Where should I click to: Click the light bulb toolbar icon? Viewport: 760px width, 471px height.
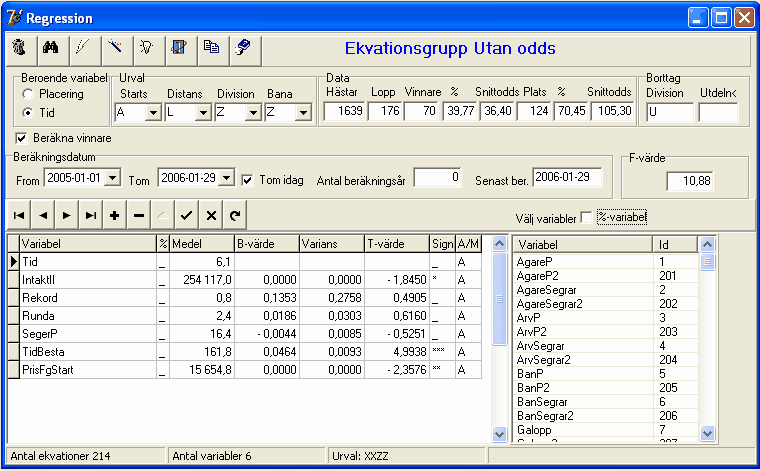click(147, 48)
